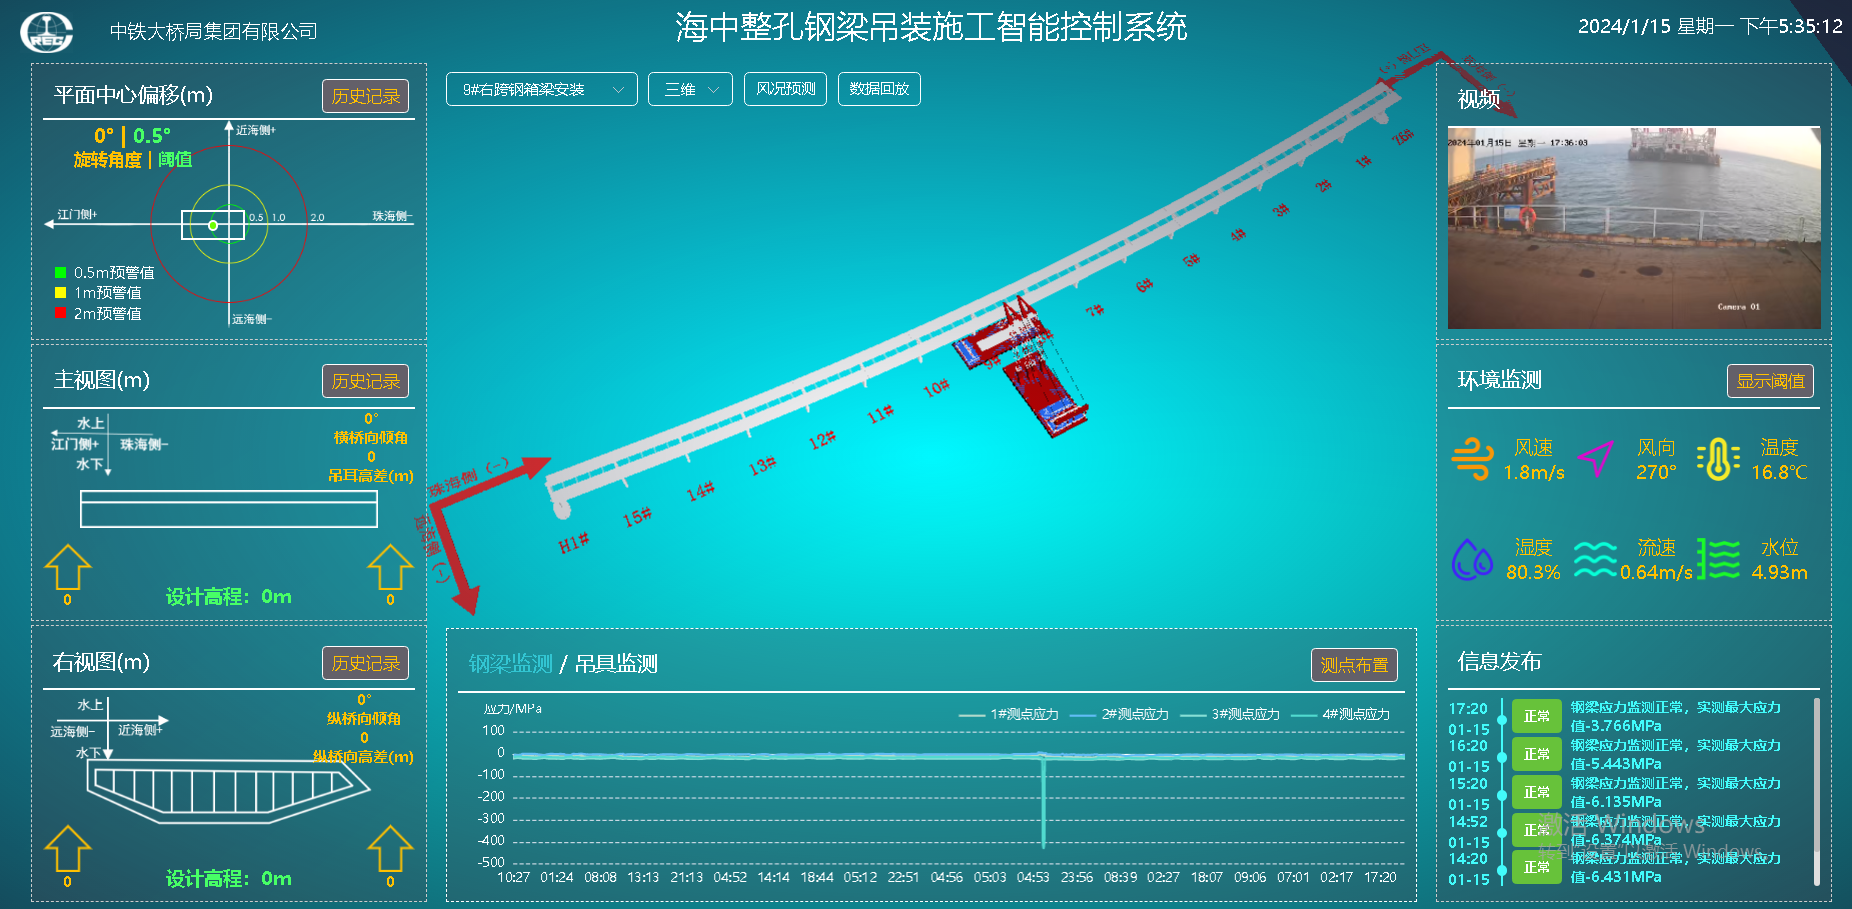Open the 三维 view mode dropdown
Screen dimensions: 1852x909
coord(690,89)
